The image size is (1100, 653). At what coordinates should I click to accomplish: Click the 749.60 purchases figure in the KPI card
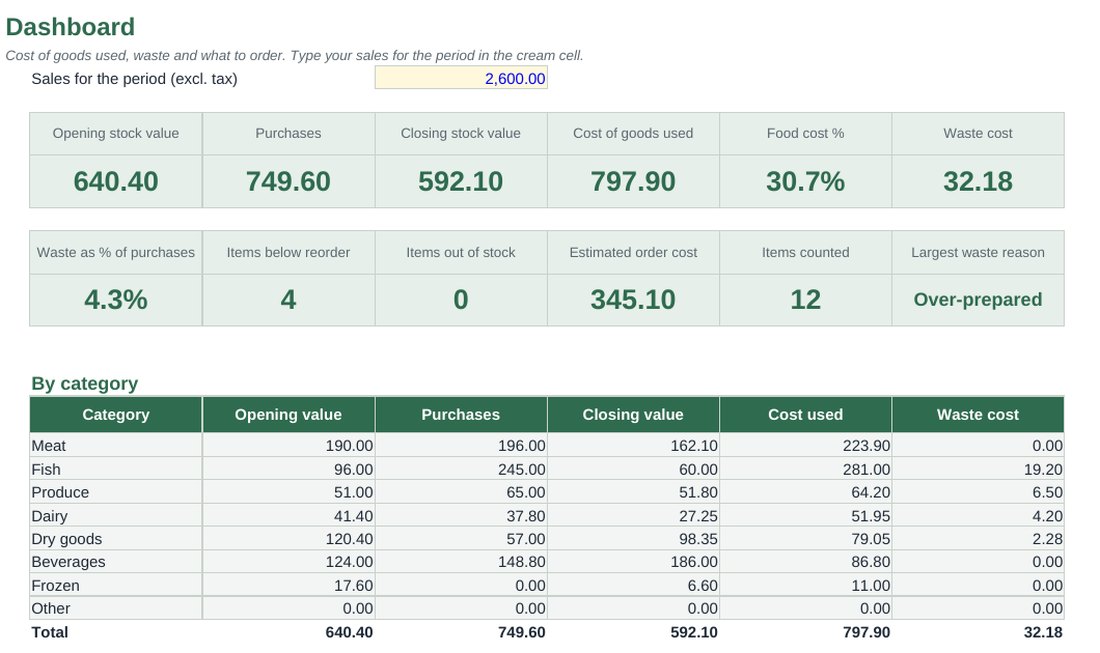288,182
